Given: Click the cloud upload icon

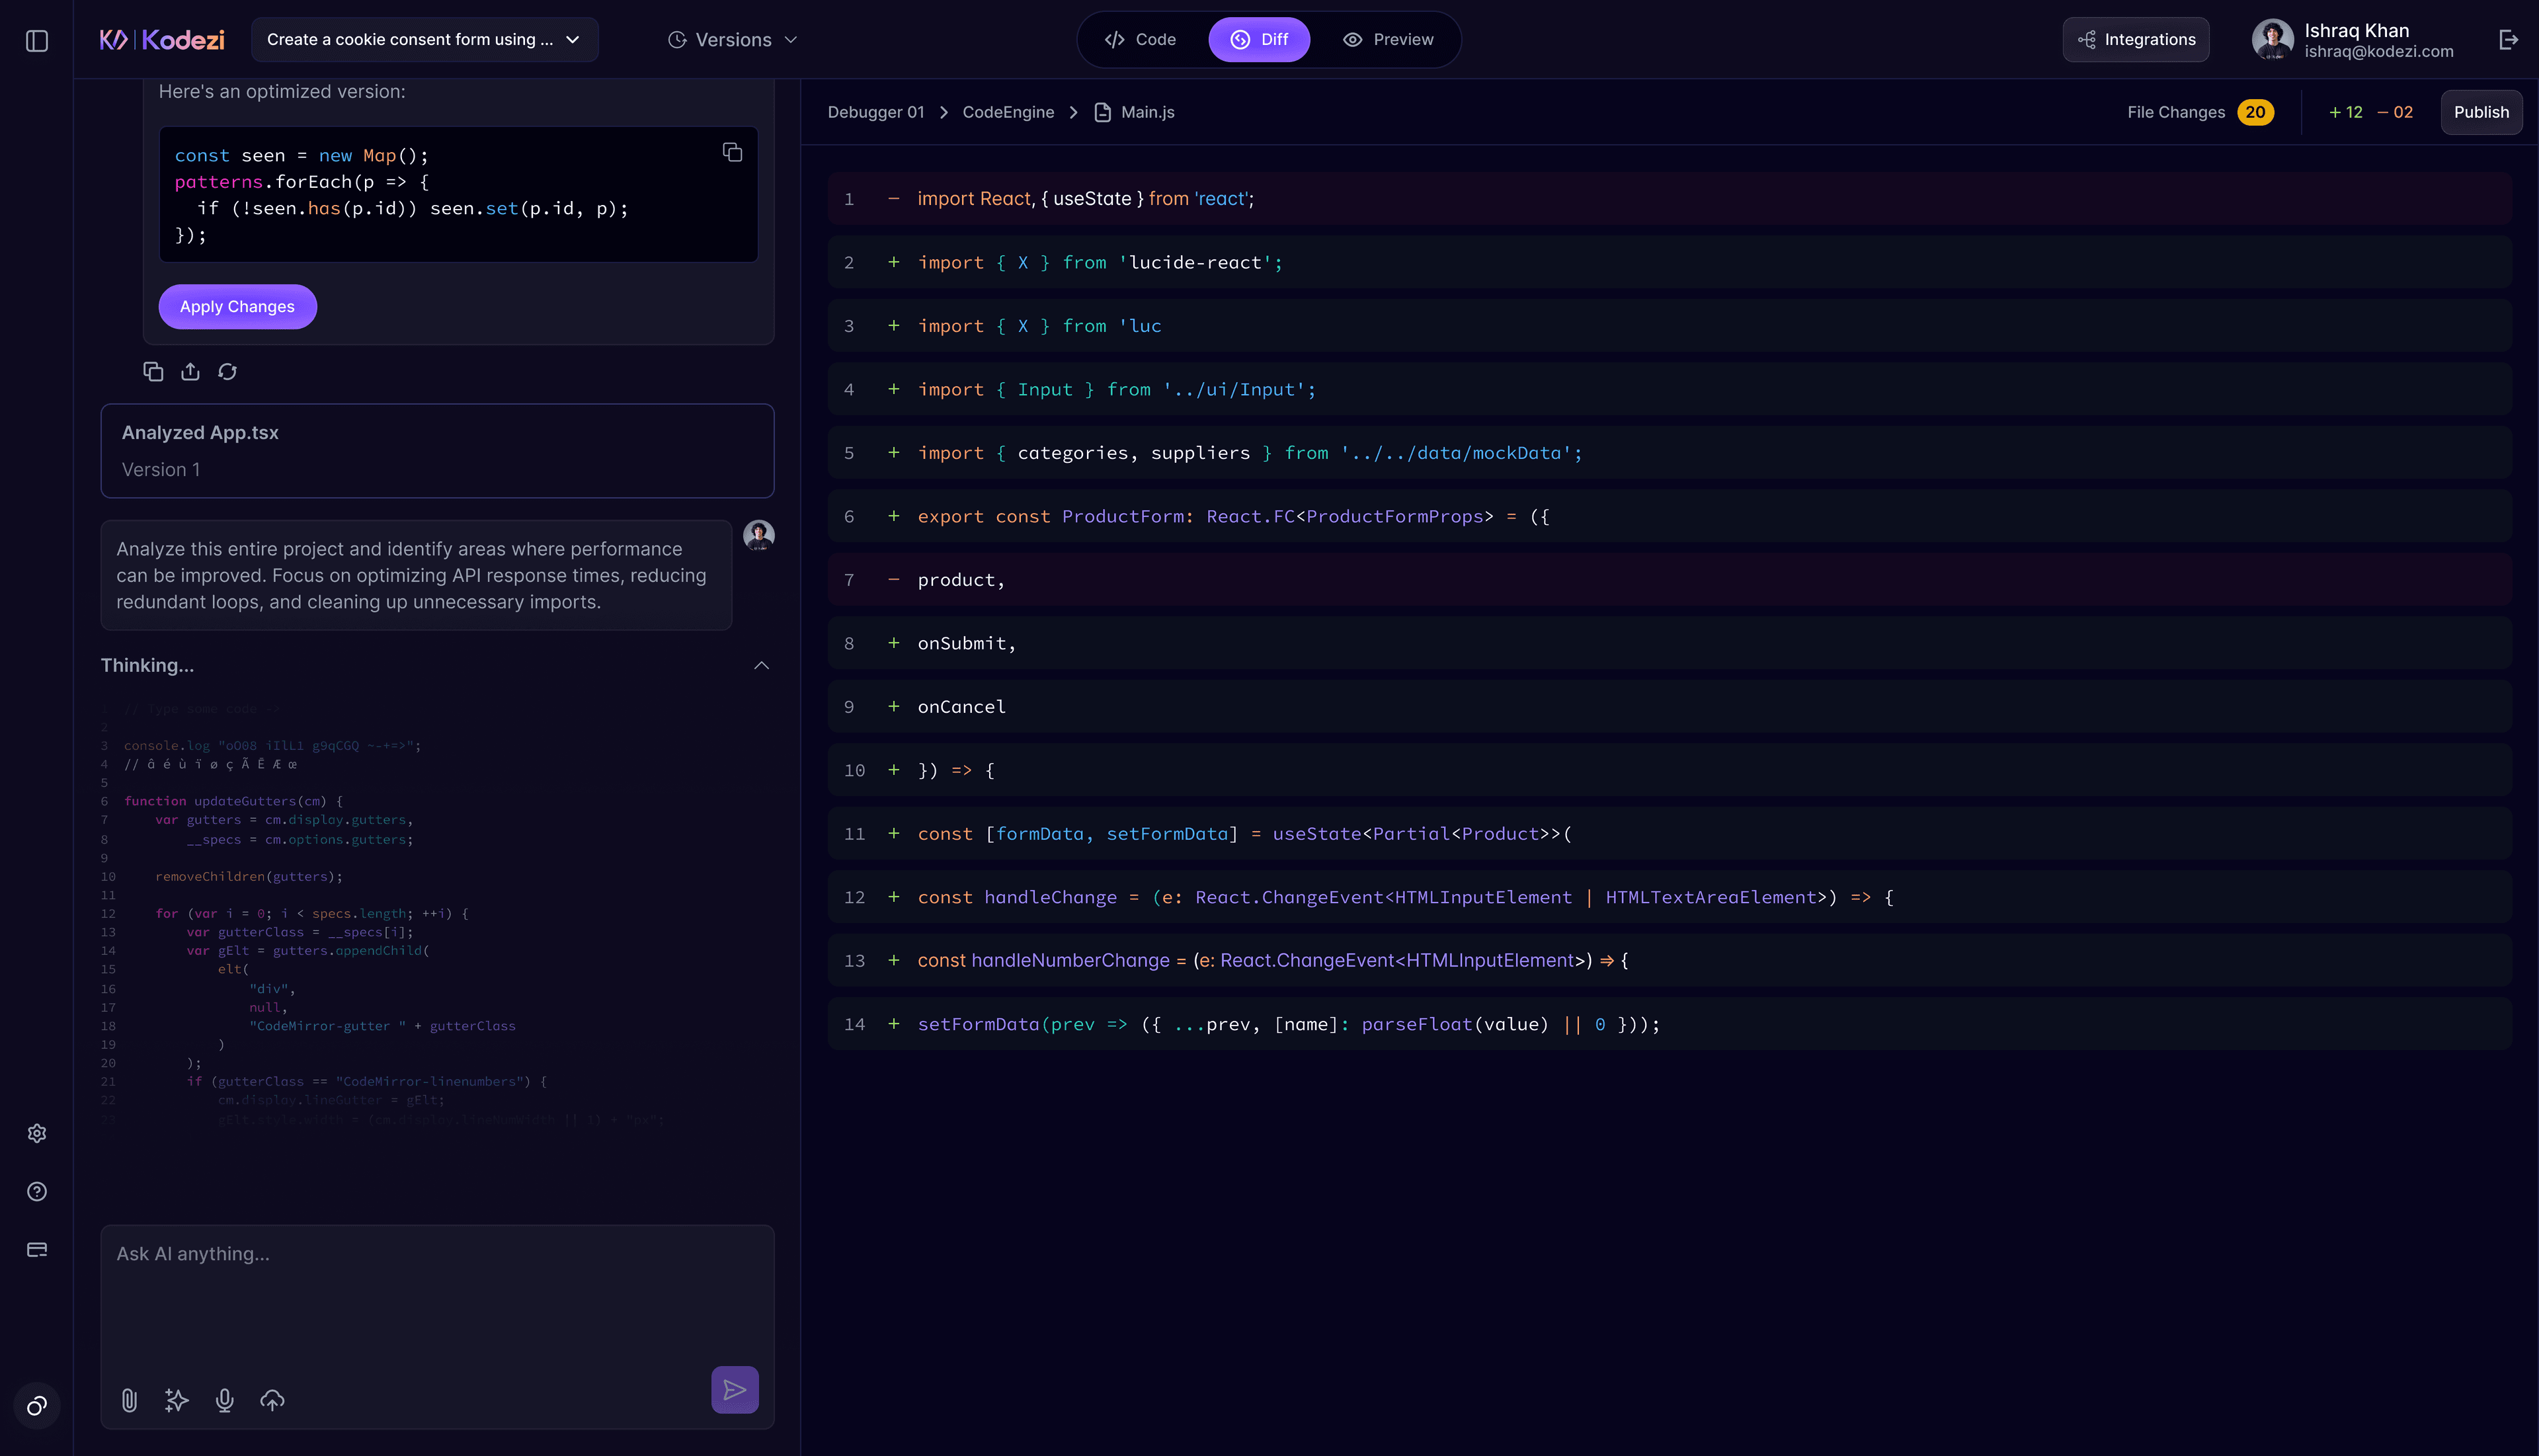Looking at the screenshot, I should (x=272, y=1400).
